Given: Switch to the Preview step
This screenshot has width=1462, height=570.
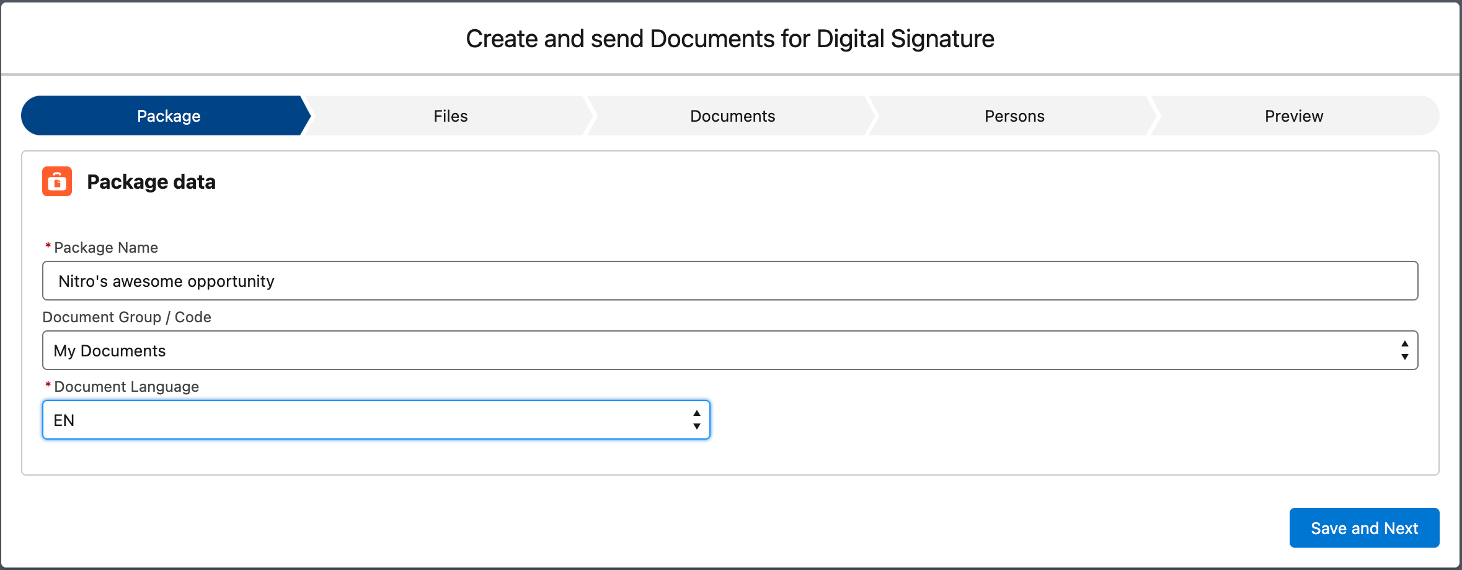Looking at the screenshot, I should pos(1293,116).
